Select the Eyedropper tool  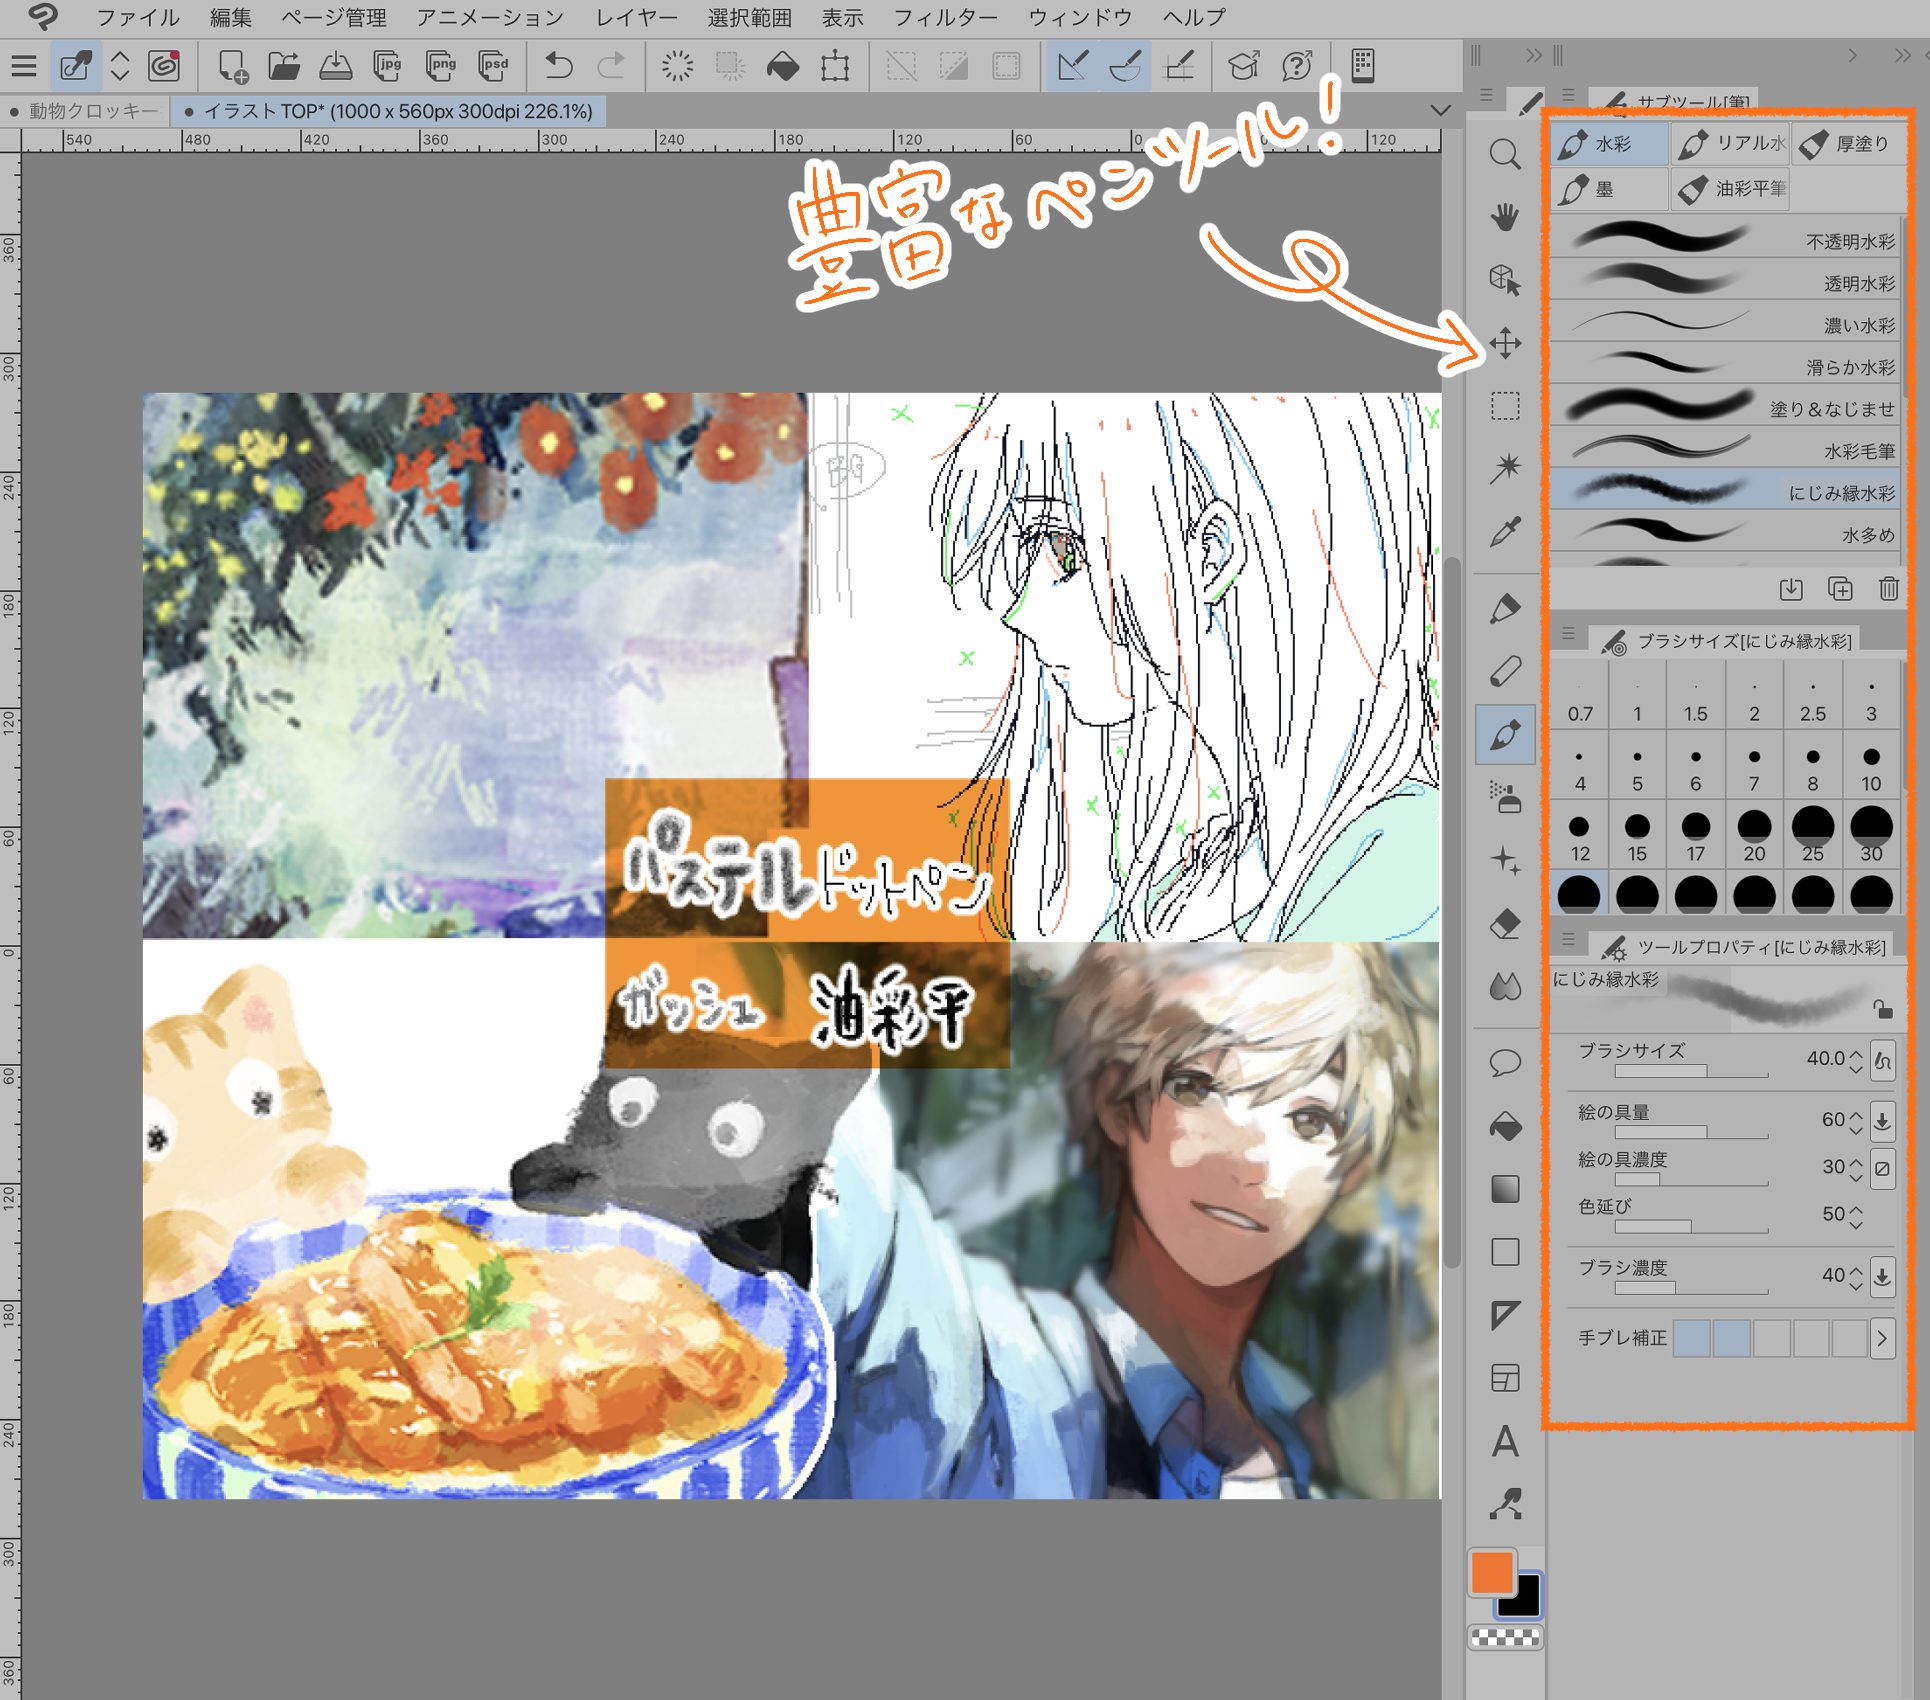pos(1504,532)
